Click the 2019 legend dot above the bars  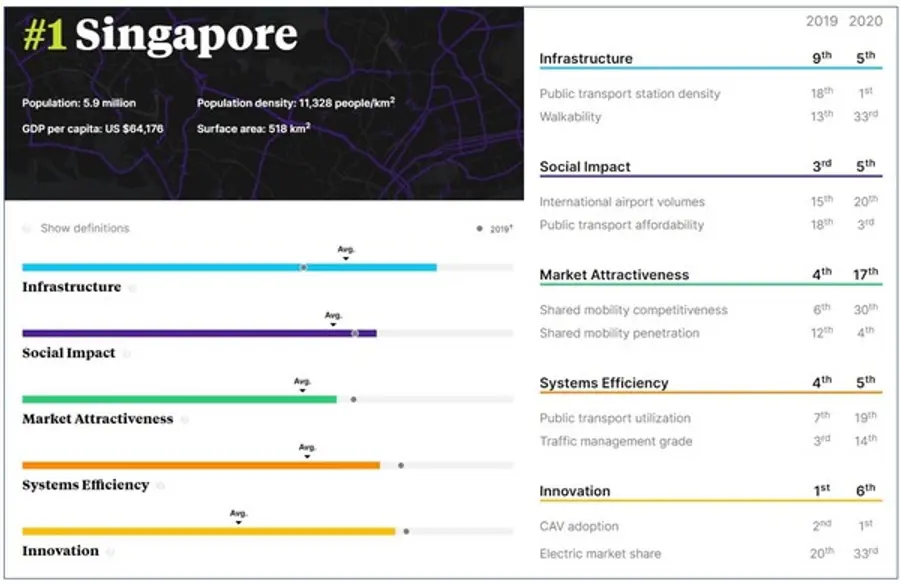point(479,229)
